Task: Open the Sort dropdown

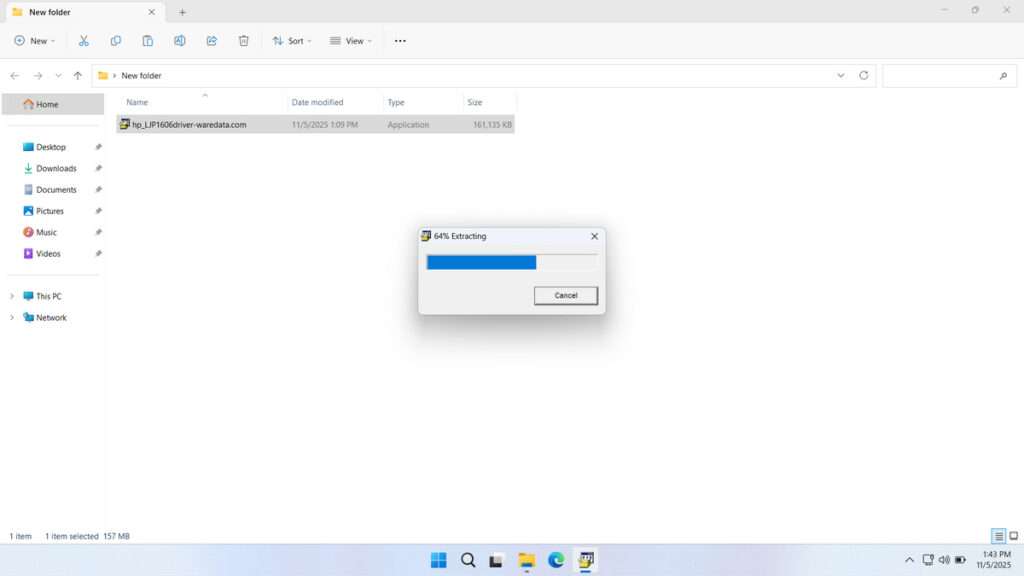Action: point(292,40)
